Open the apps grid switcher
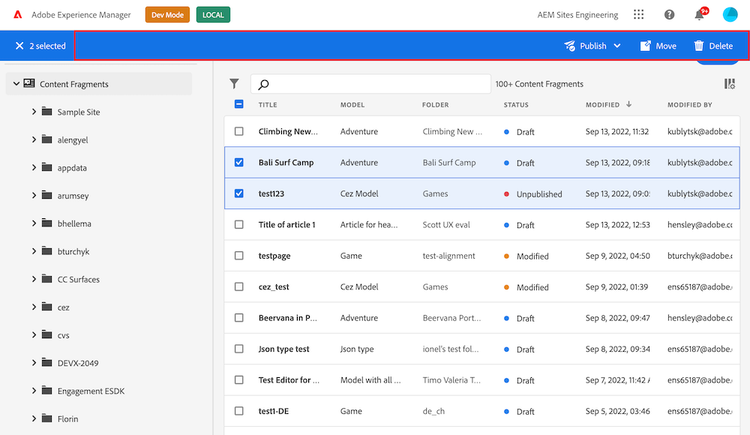 (x=640, y=15)
